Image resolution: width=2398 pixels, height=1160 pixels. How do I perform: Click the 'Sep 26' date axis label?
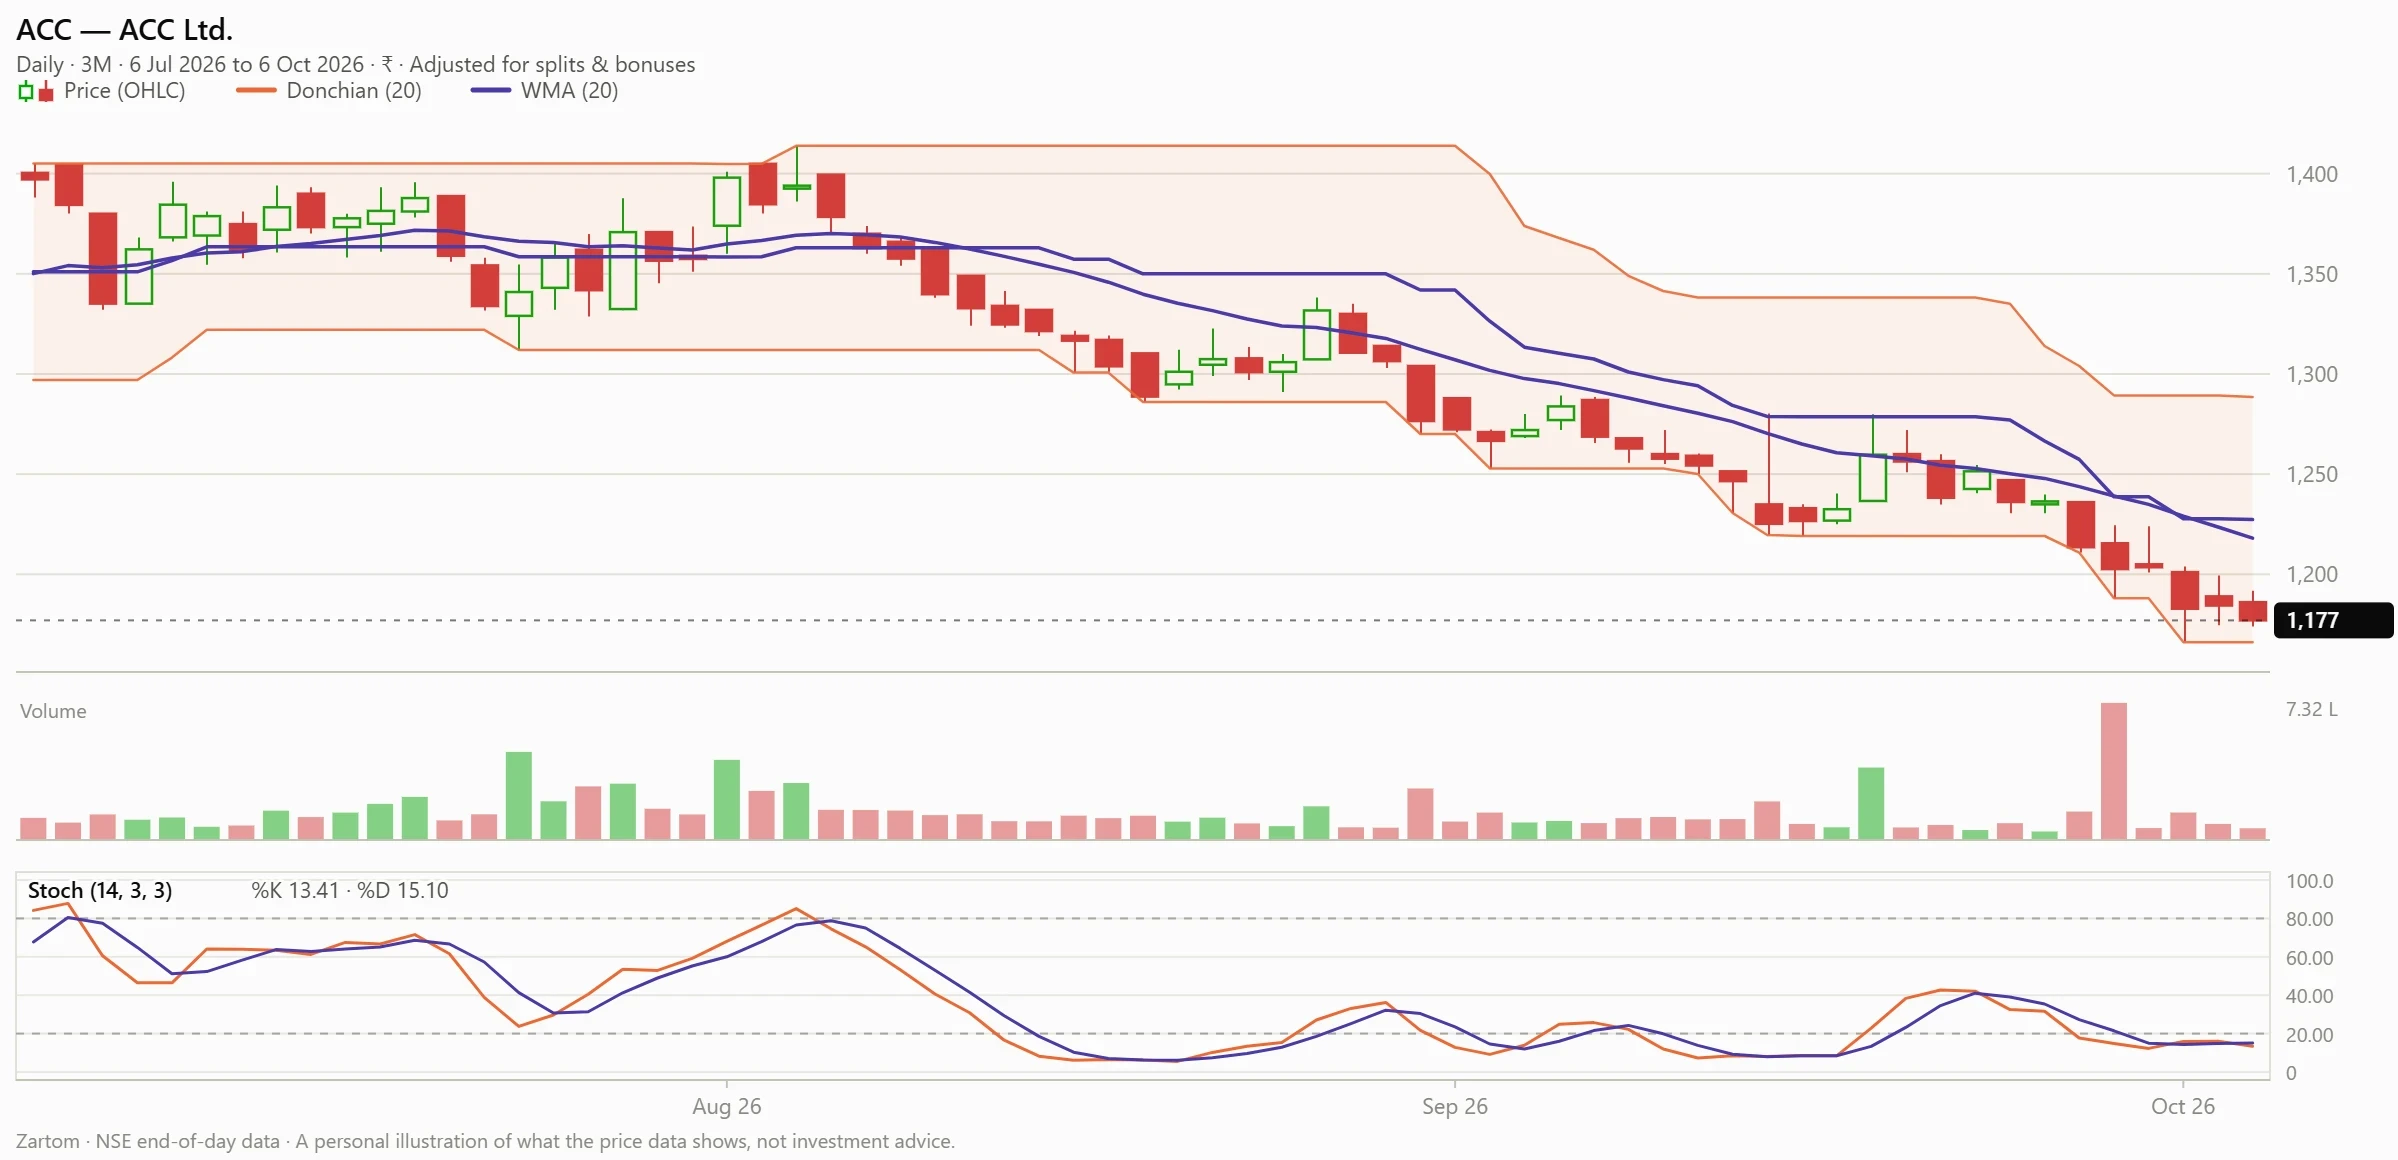(x=1455, y=1106)
